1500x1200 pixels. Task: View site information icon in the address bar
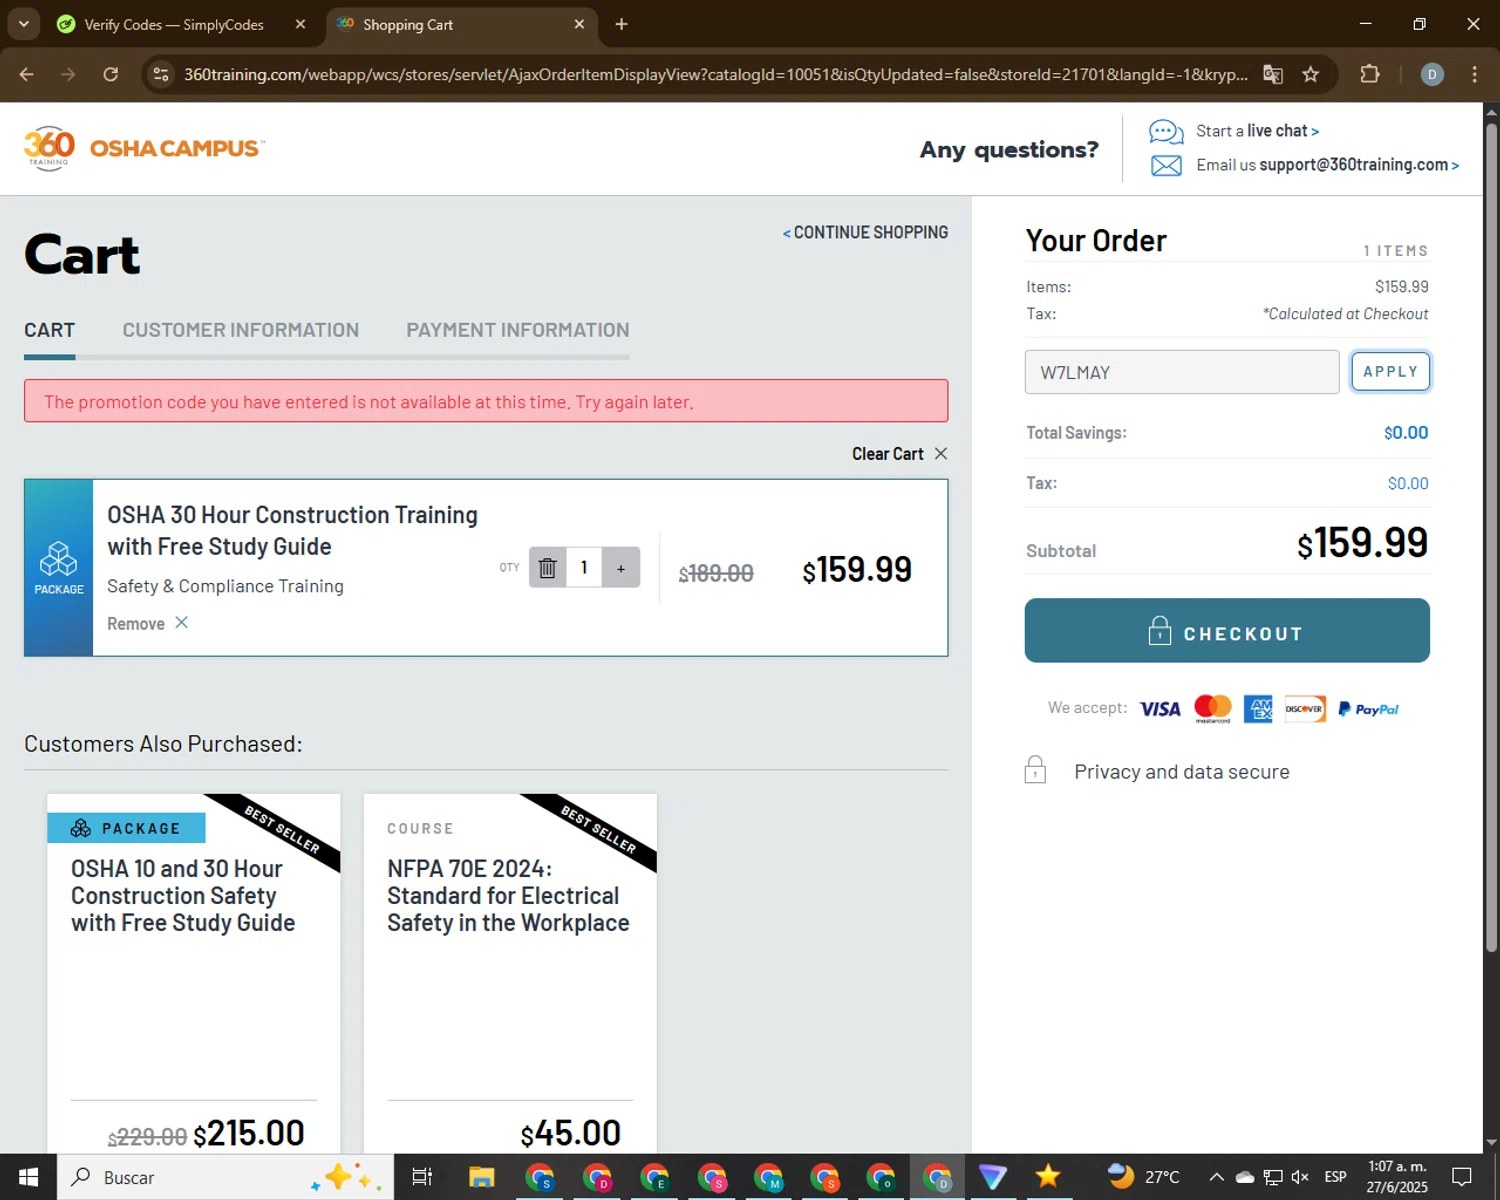pyautogui.click(x=161, y=75)
